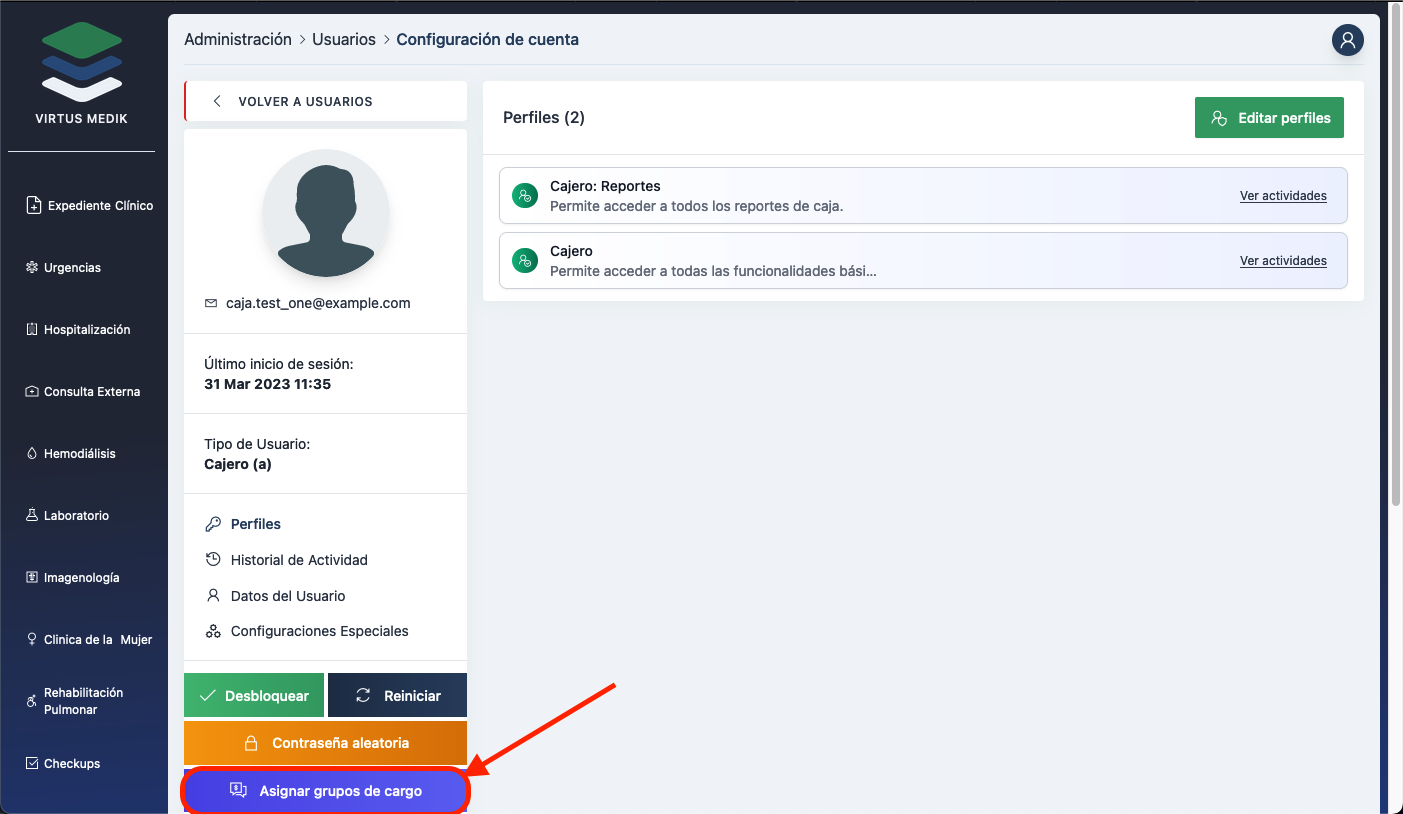Open the Perfiles section

coord(255,524)
